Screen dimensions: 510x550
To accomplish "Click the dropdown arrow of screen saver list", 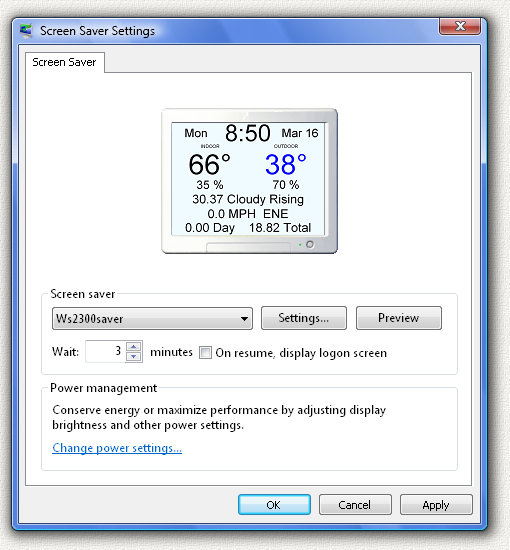I will (244, 319).
